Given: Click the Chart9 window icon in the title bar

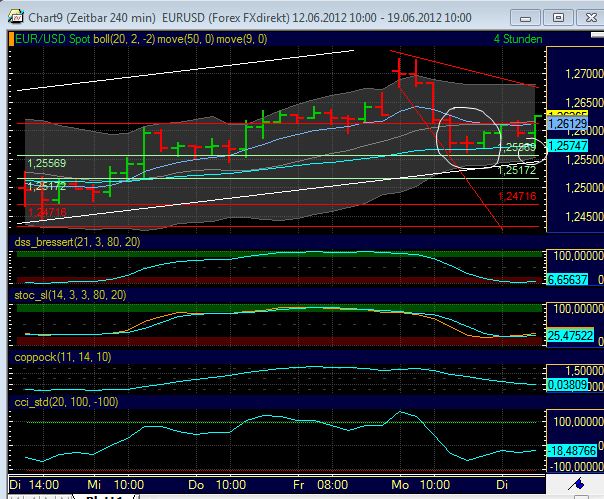Looking at the screenshot, I should [x=15, y=17].
